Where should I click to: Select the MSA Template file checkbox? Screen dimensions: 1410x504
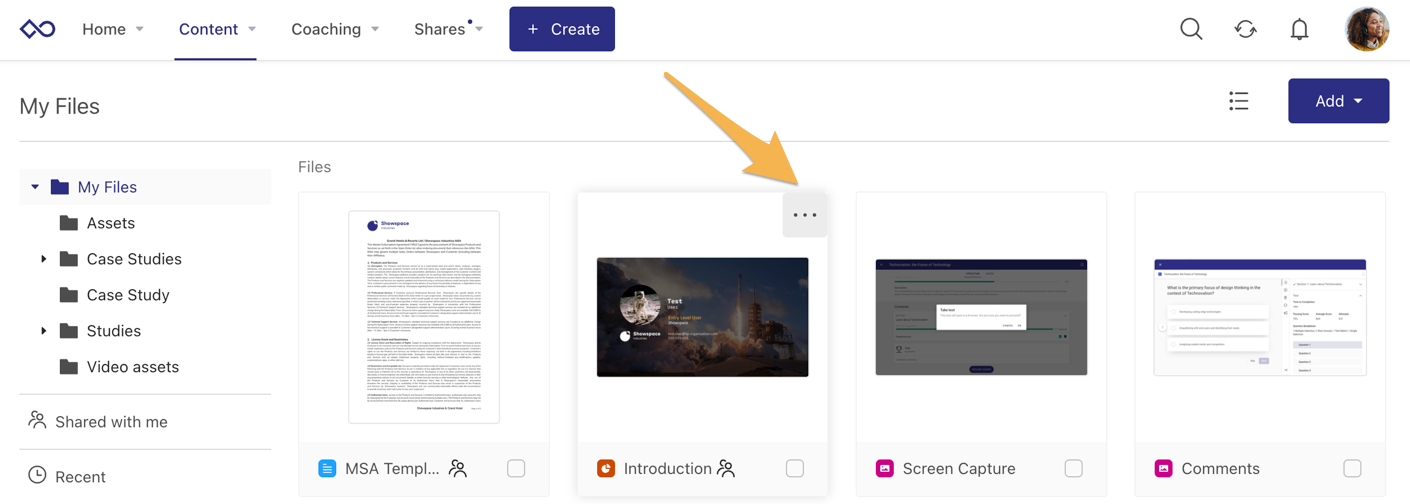pos(516,468)
